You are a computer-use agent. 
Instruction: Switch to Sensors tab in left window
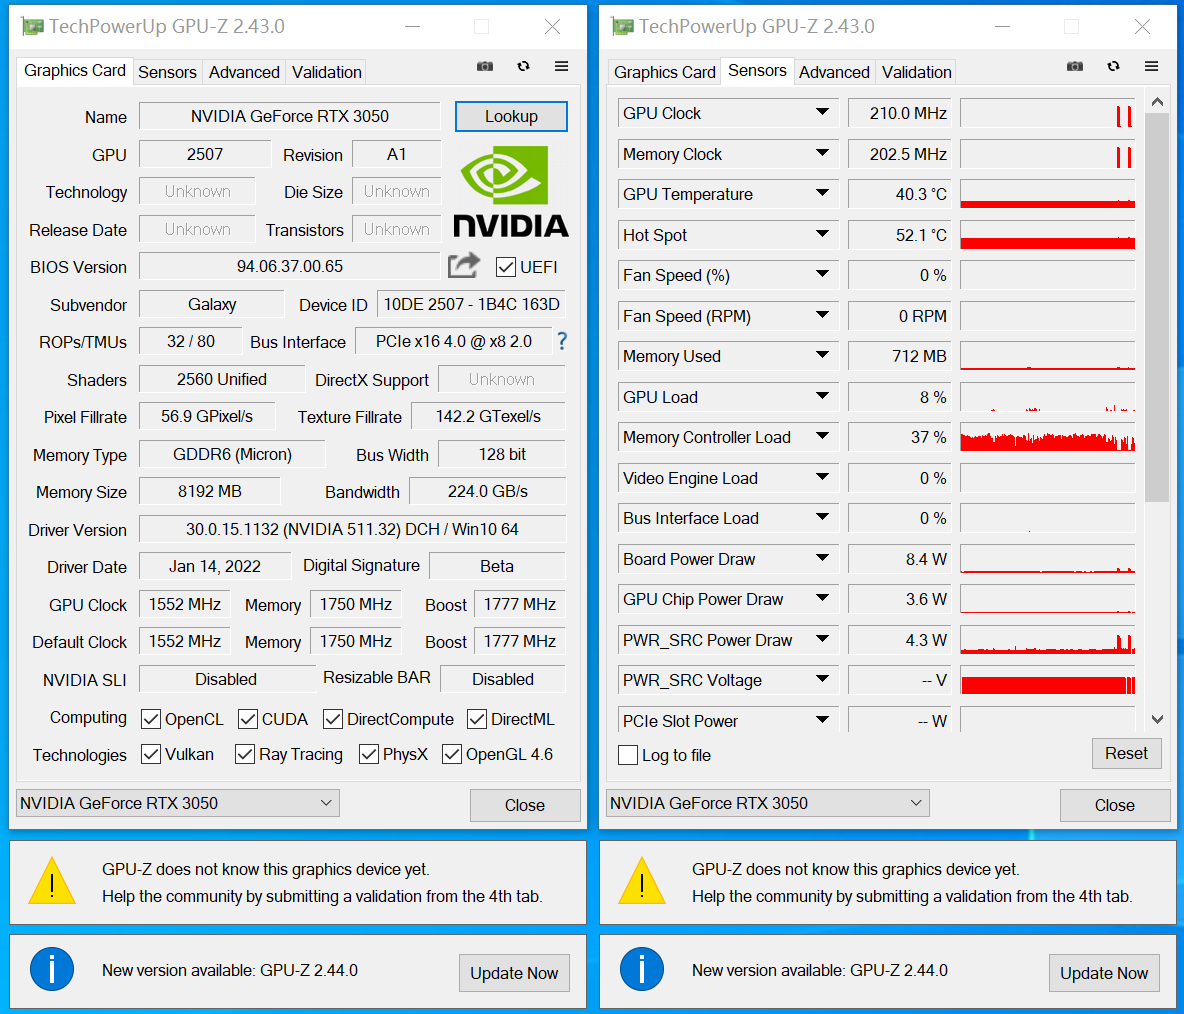167,72
